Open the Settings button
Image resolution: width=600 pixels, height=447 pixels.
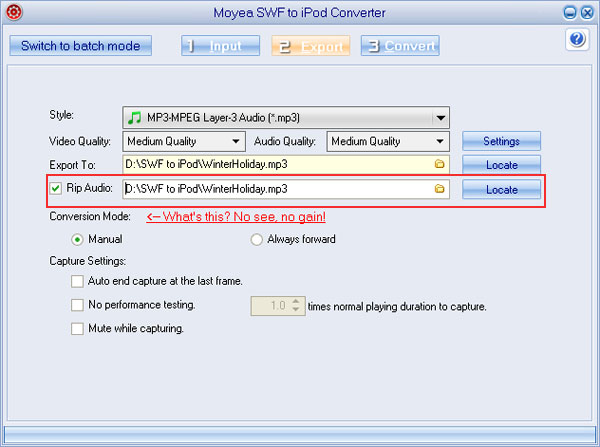click(501, 141)
